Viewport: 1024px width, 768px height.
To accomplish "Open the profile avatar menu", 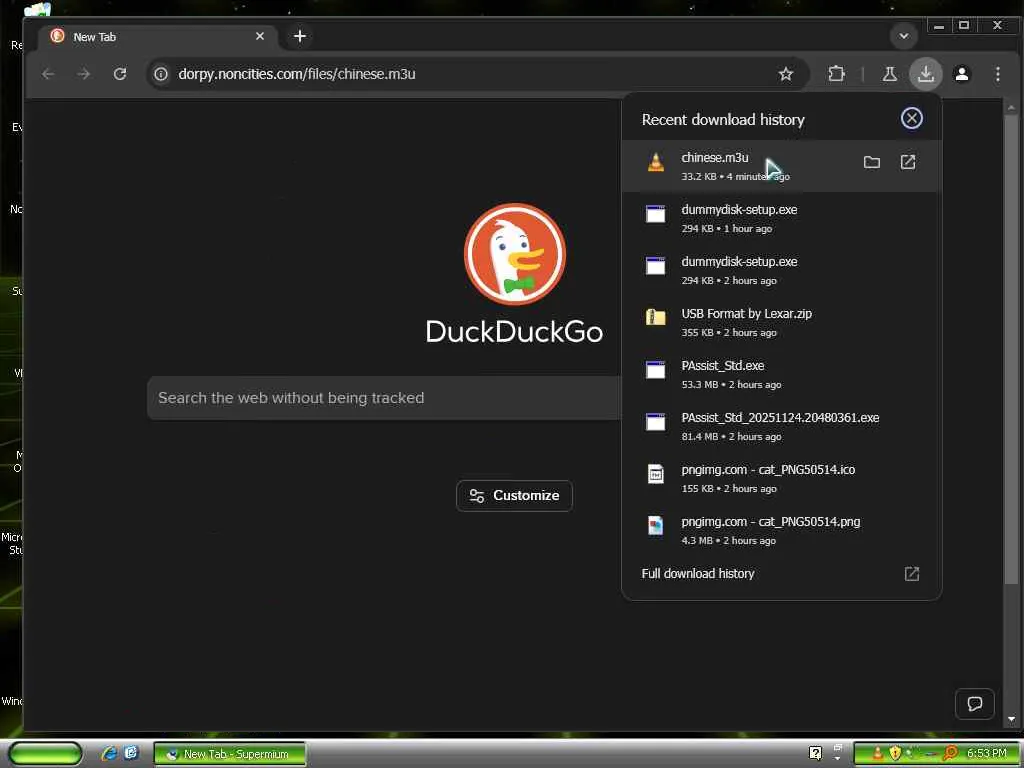I will 961,74.
